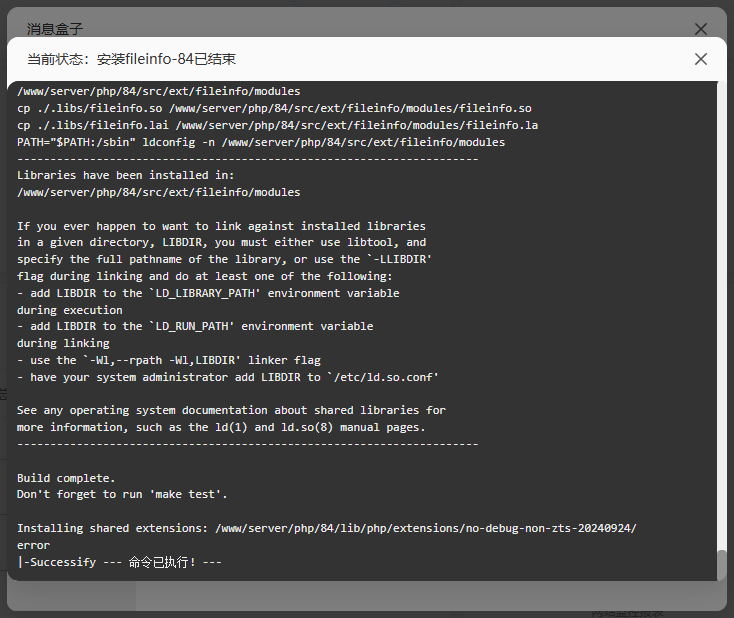Click the LD_RUN_PATH environment variable line
Screen dimensions: 734x618
[x=195, y=326]
